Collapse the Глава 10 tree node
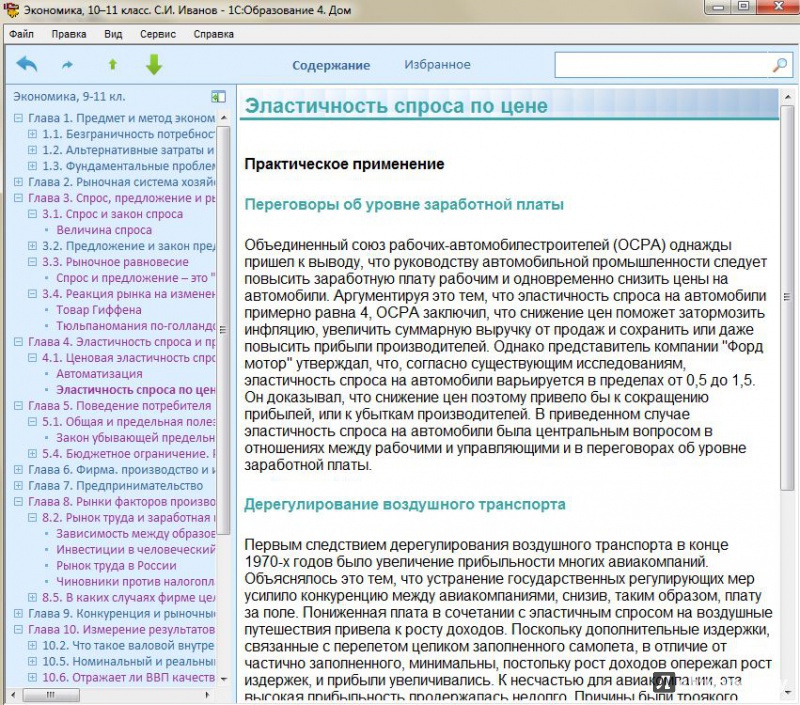 pos(18,630)
